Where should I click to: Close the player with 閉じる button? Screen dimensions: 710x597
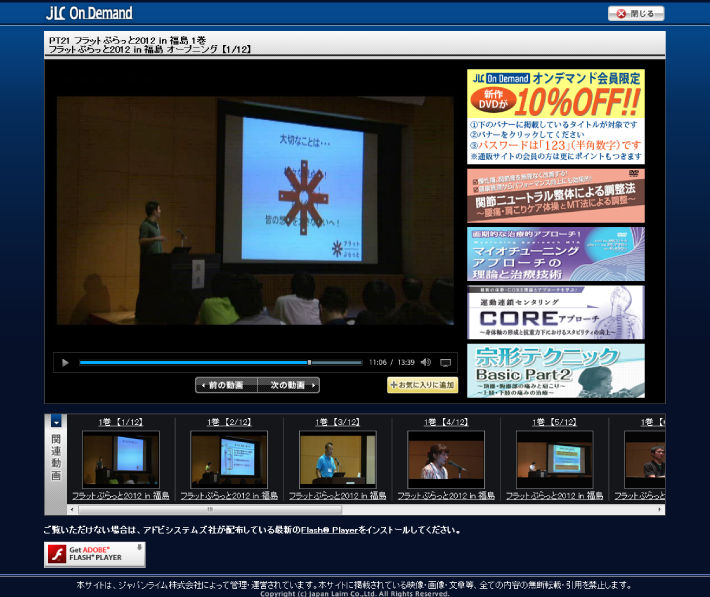tap(636, 14)
